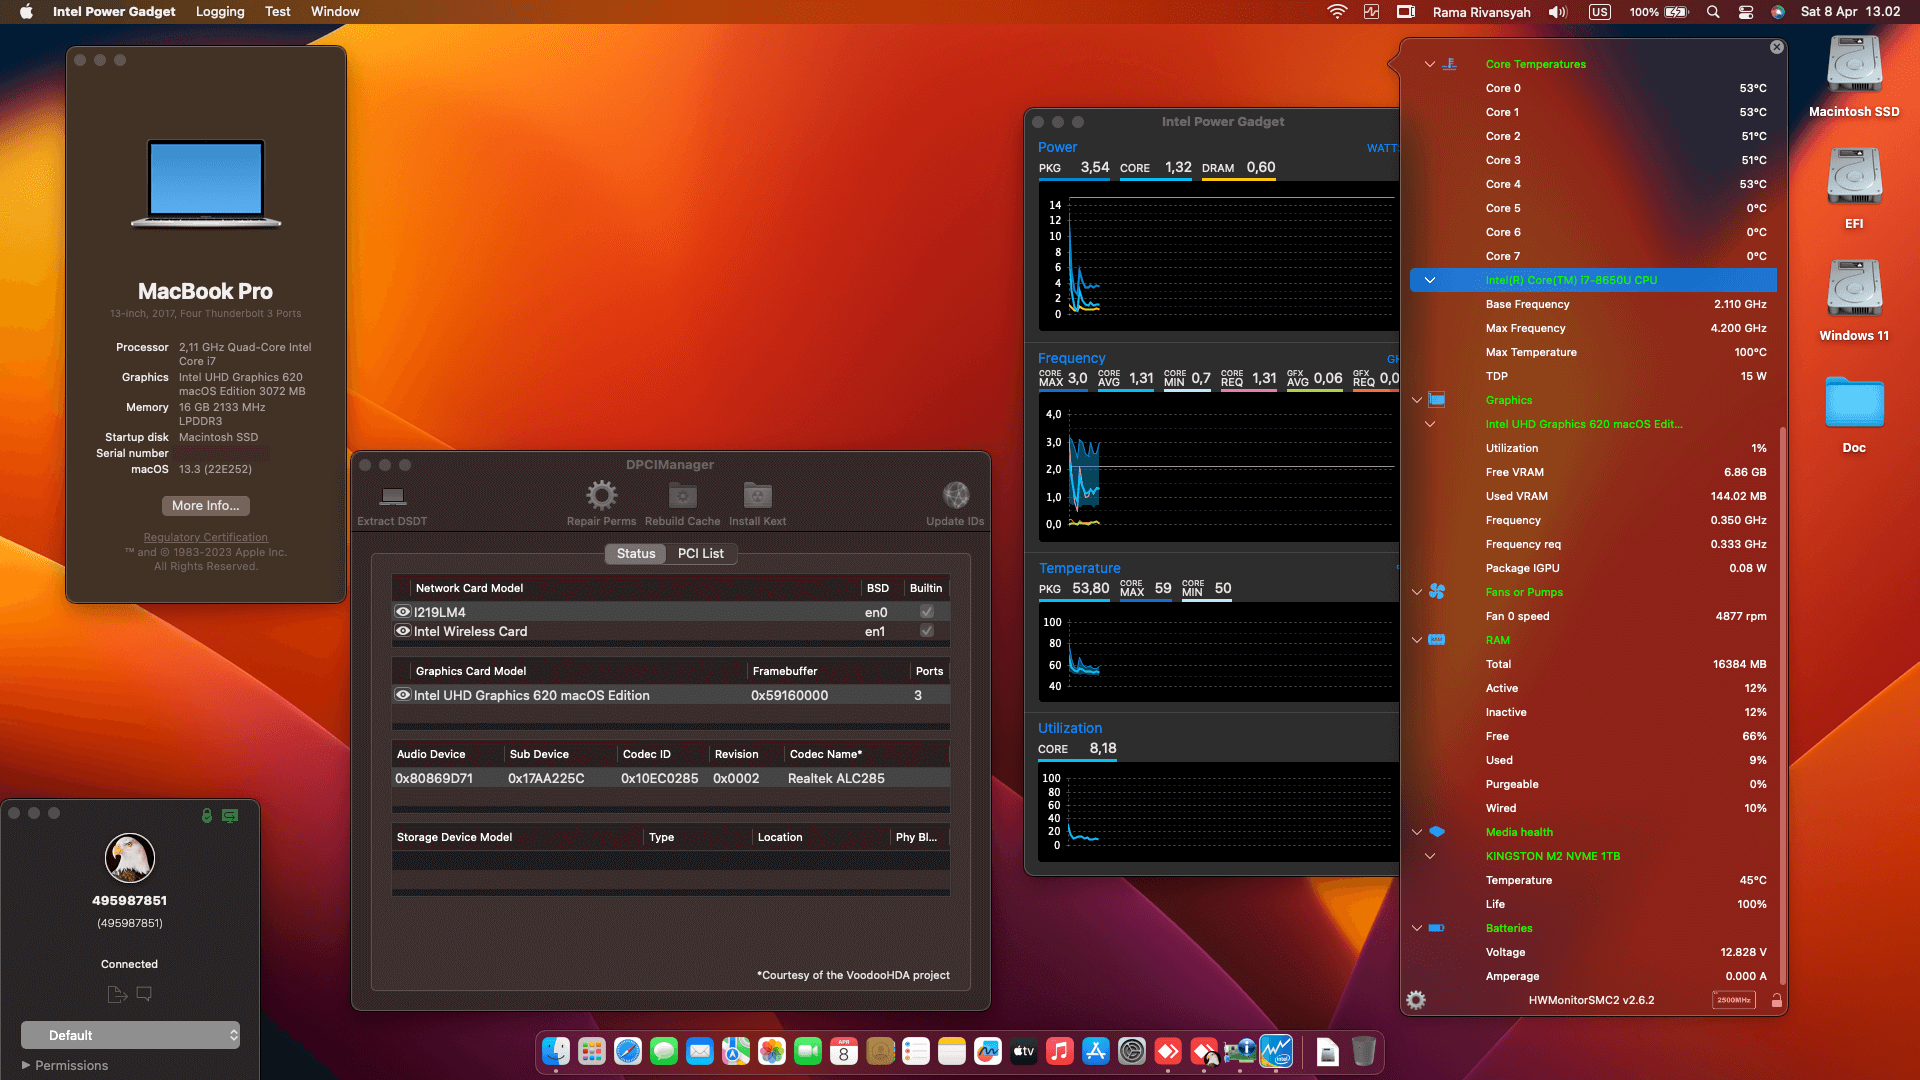Open Window menu

335,12
